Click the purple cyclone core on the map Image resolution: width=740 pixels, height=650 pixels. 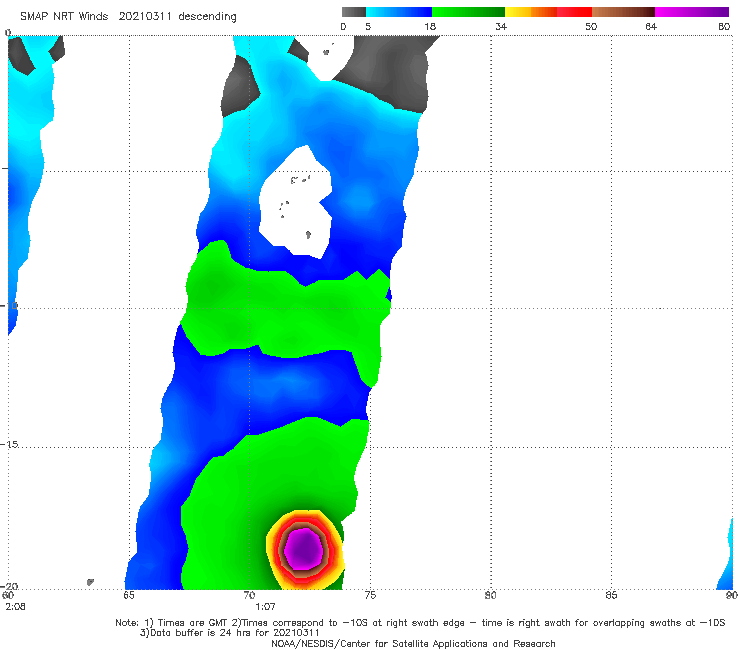pyautogui.click(x=305, y=549)
